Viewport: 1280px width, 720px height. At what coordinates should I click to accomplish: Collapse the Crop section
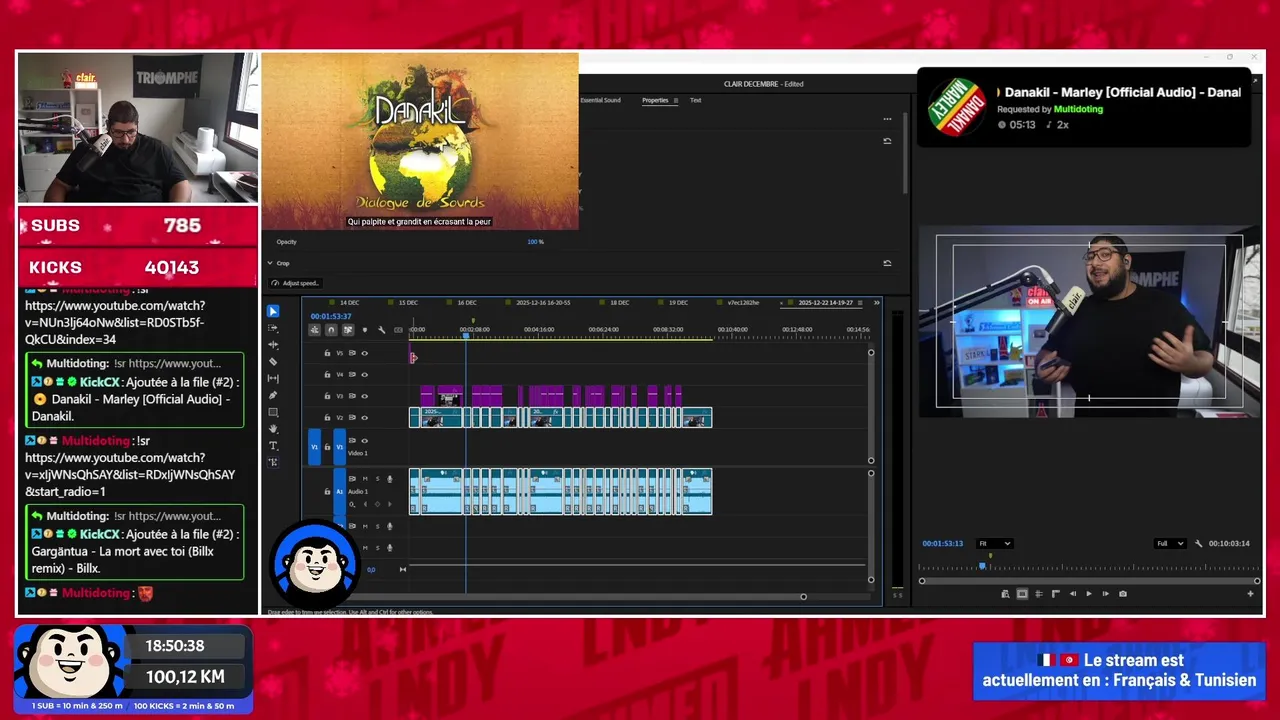coord(270,263)
